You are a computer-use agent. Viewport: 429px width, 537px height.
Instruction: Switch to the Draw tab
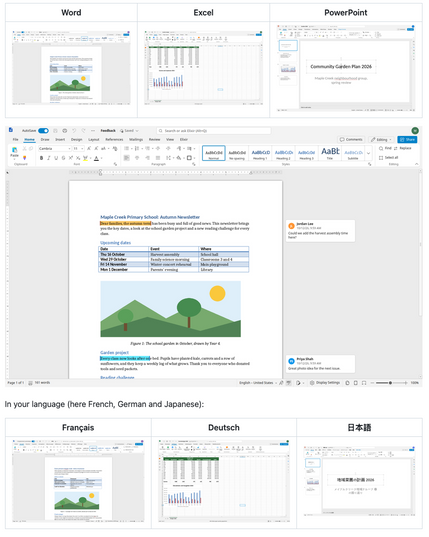tap(45, 140)
